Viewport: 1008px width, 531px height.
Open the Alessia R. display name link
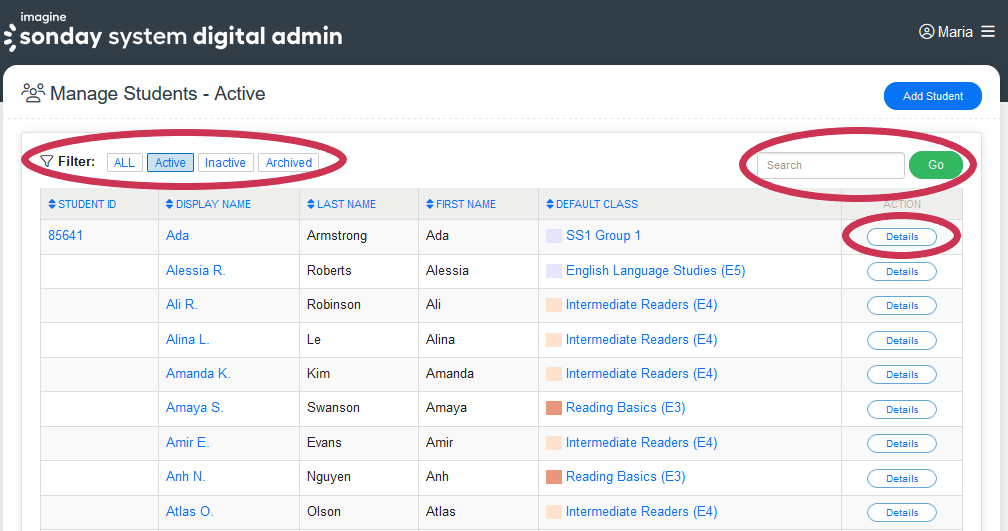pyautogui.click(x=195, y=270)
